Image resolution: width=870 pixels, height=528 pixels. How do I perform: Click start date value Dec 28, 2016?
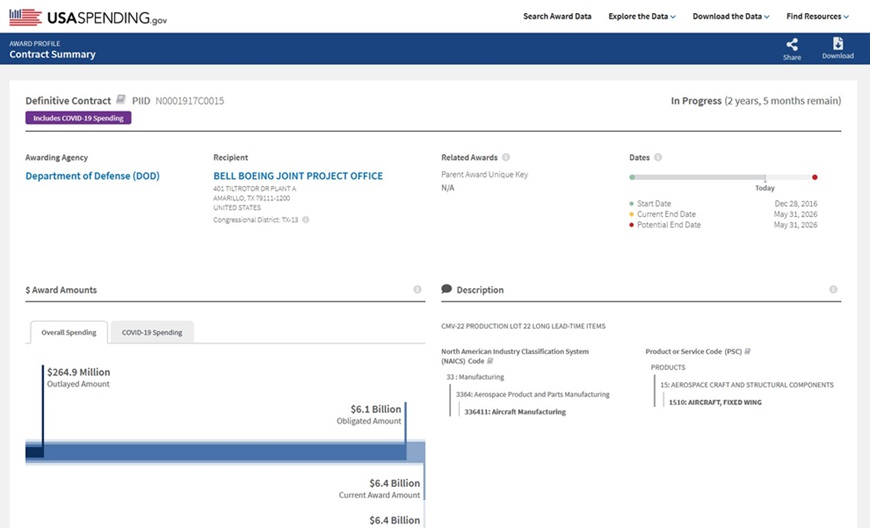pos(796,204)
